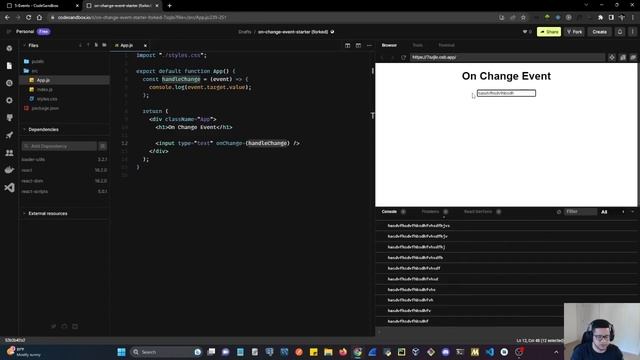This screenshot has width=640, height=360.
Task: Collapse the console panel chevron
Action: [633, 212]
